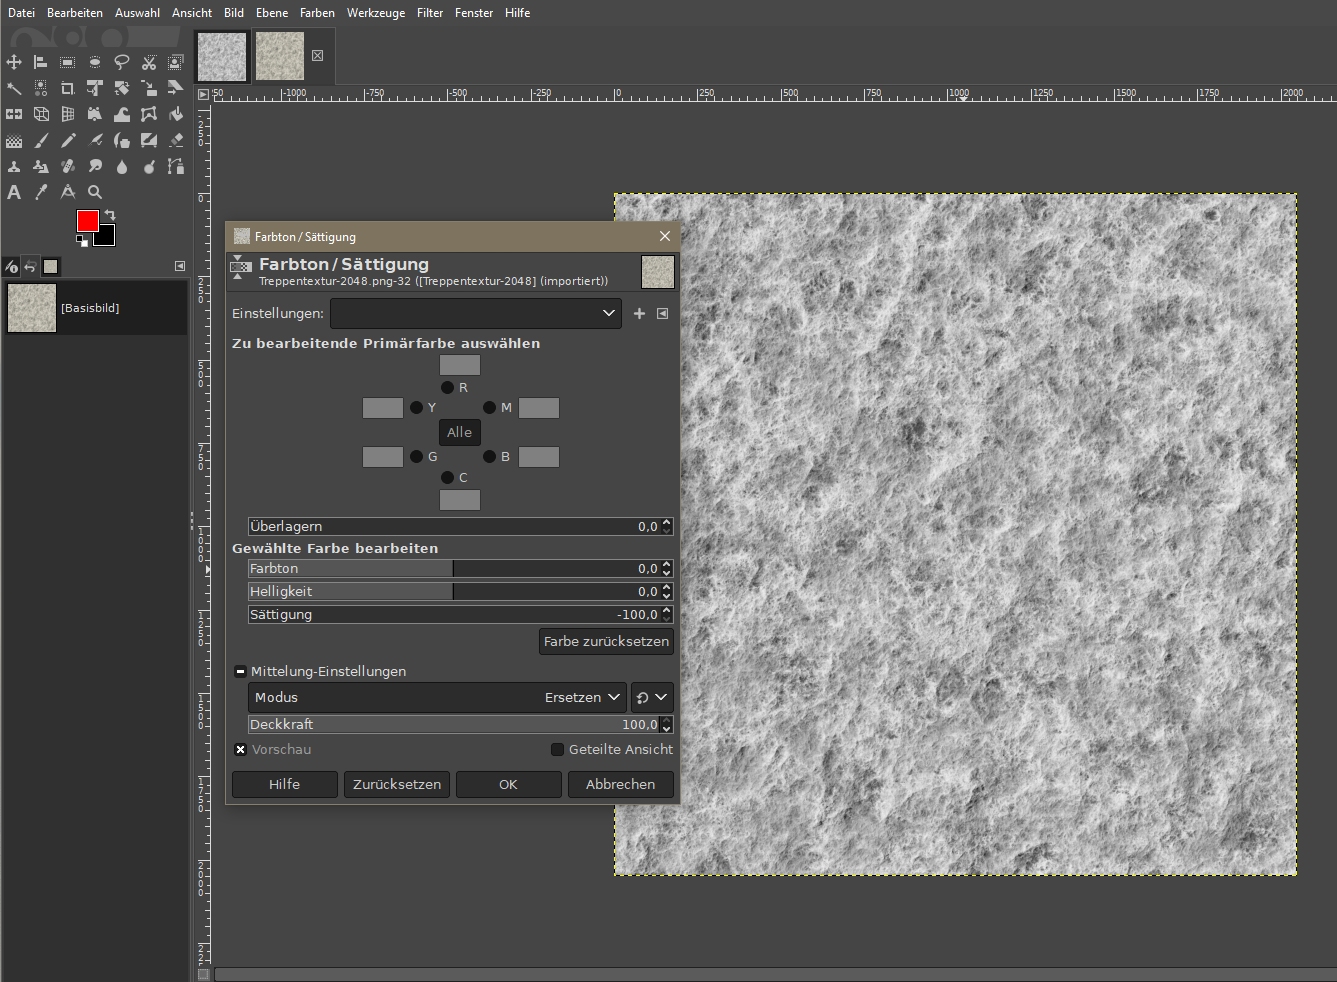
Task: Collapse the Mittelung-Einstellungen section
Action: point(240,671)
